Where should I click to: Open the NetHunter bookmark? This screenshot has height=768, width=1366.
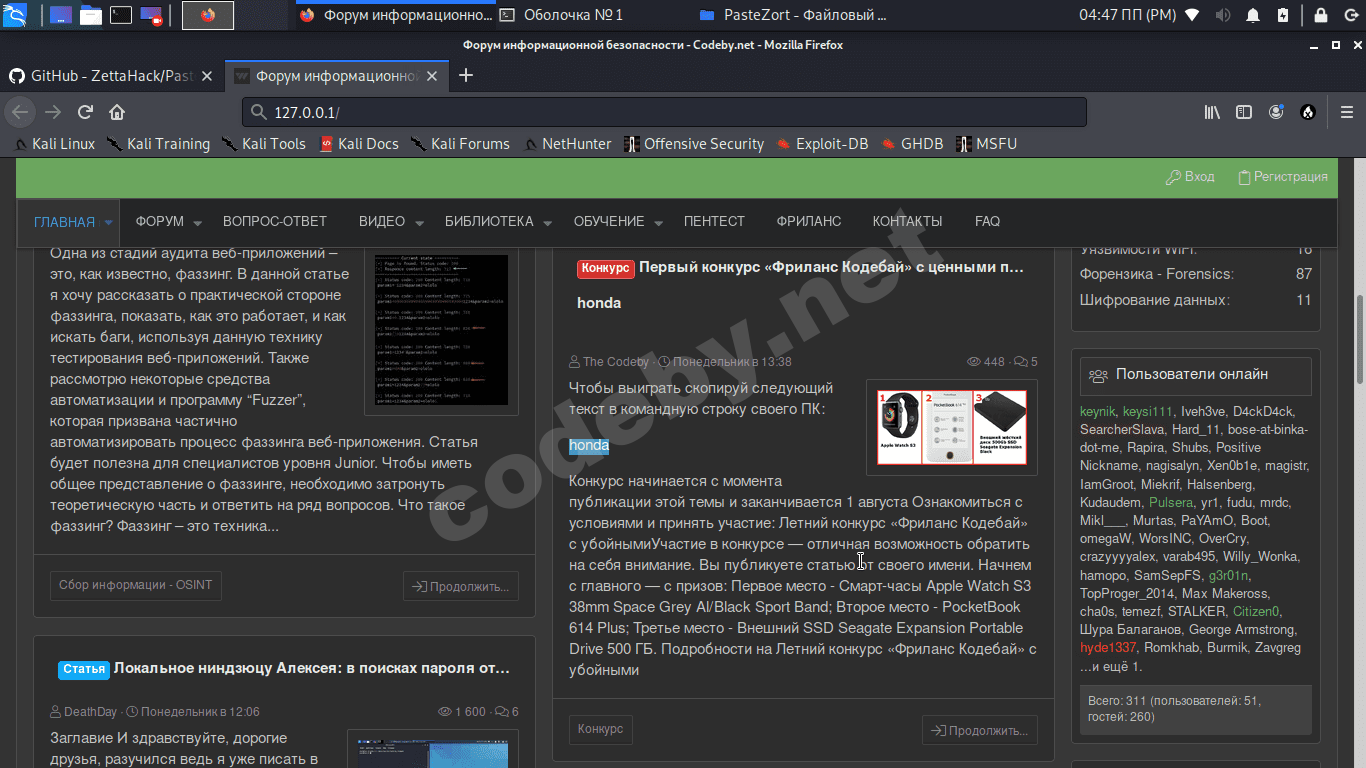click(x=567, y=144)
